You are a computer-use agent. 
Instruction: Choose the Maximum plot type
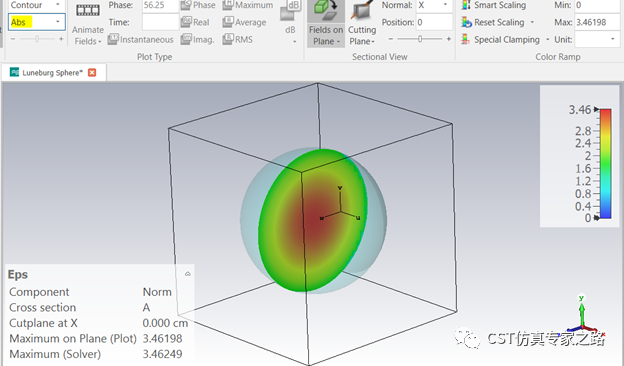pyautogui.click(x=248, y=5)
